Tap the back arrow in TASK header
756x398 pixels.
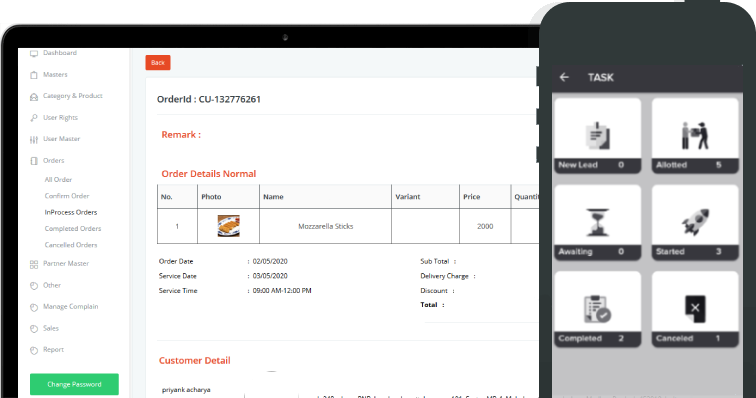[564, 77]
